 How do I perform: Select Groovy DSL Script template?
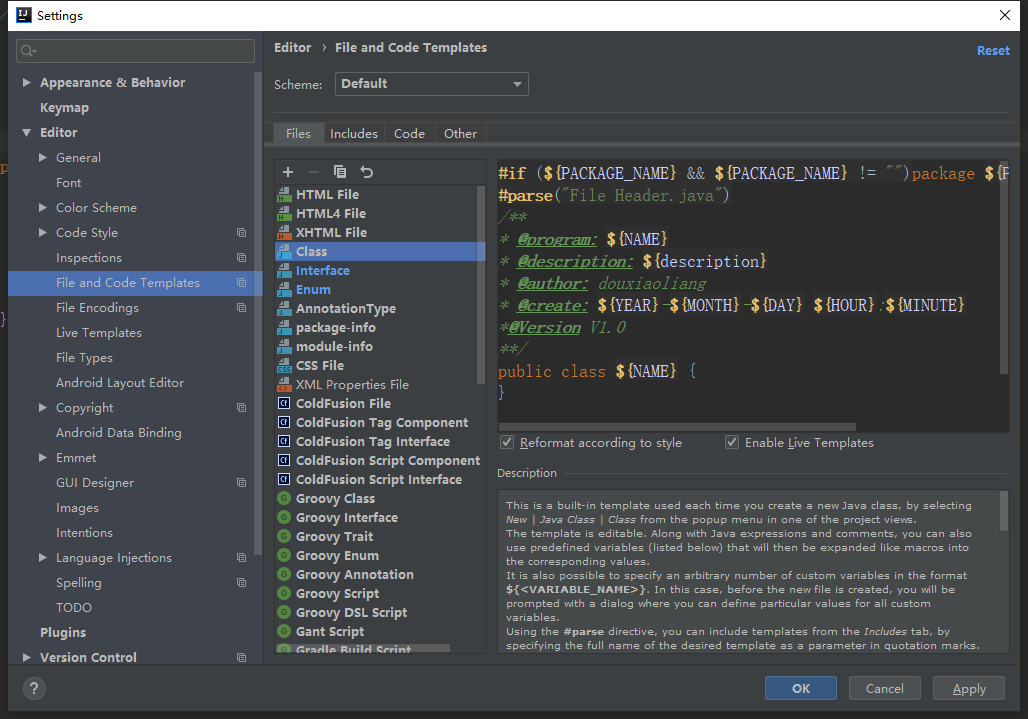[380, 613]
